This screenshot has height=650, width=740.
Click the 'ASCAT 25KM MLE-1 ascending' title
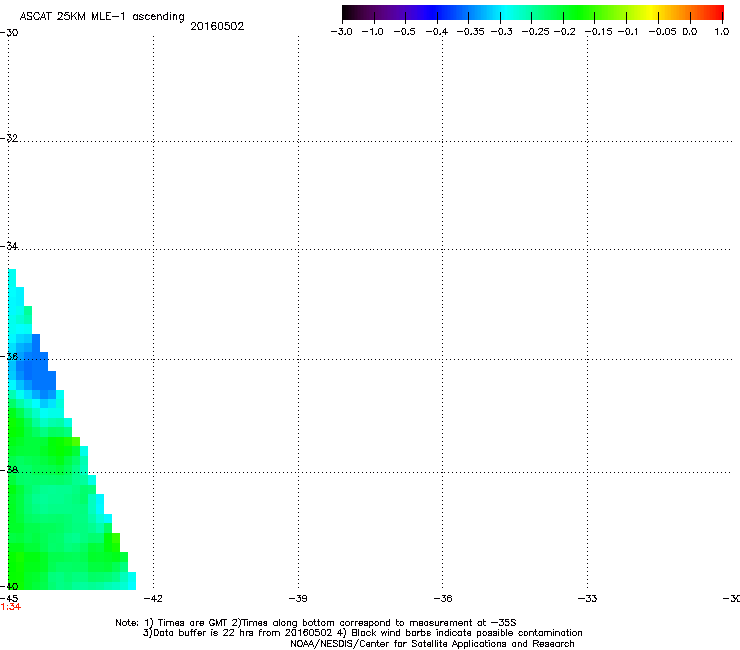tap(102, 17)
